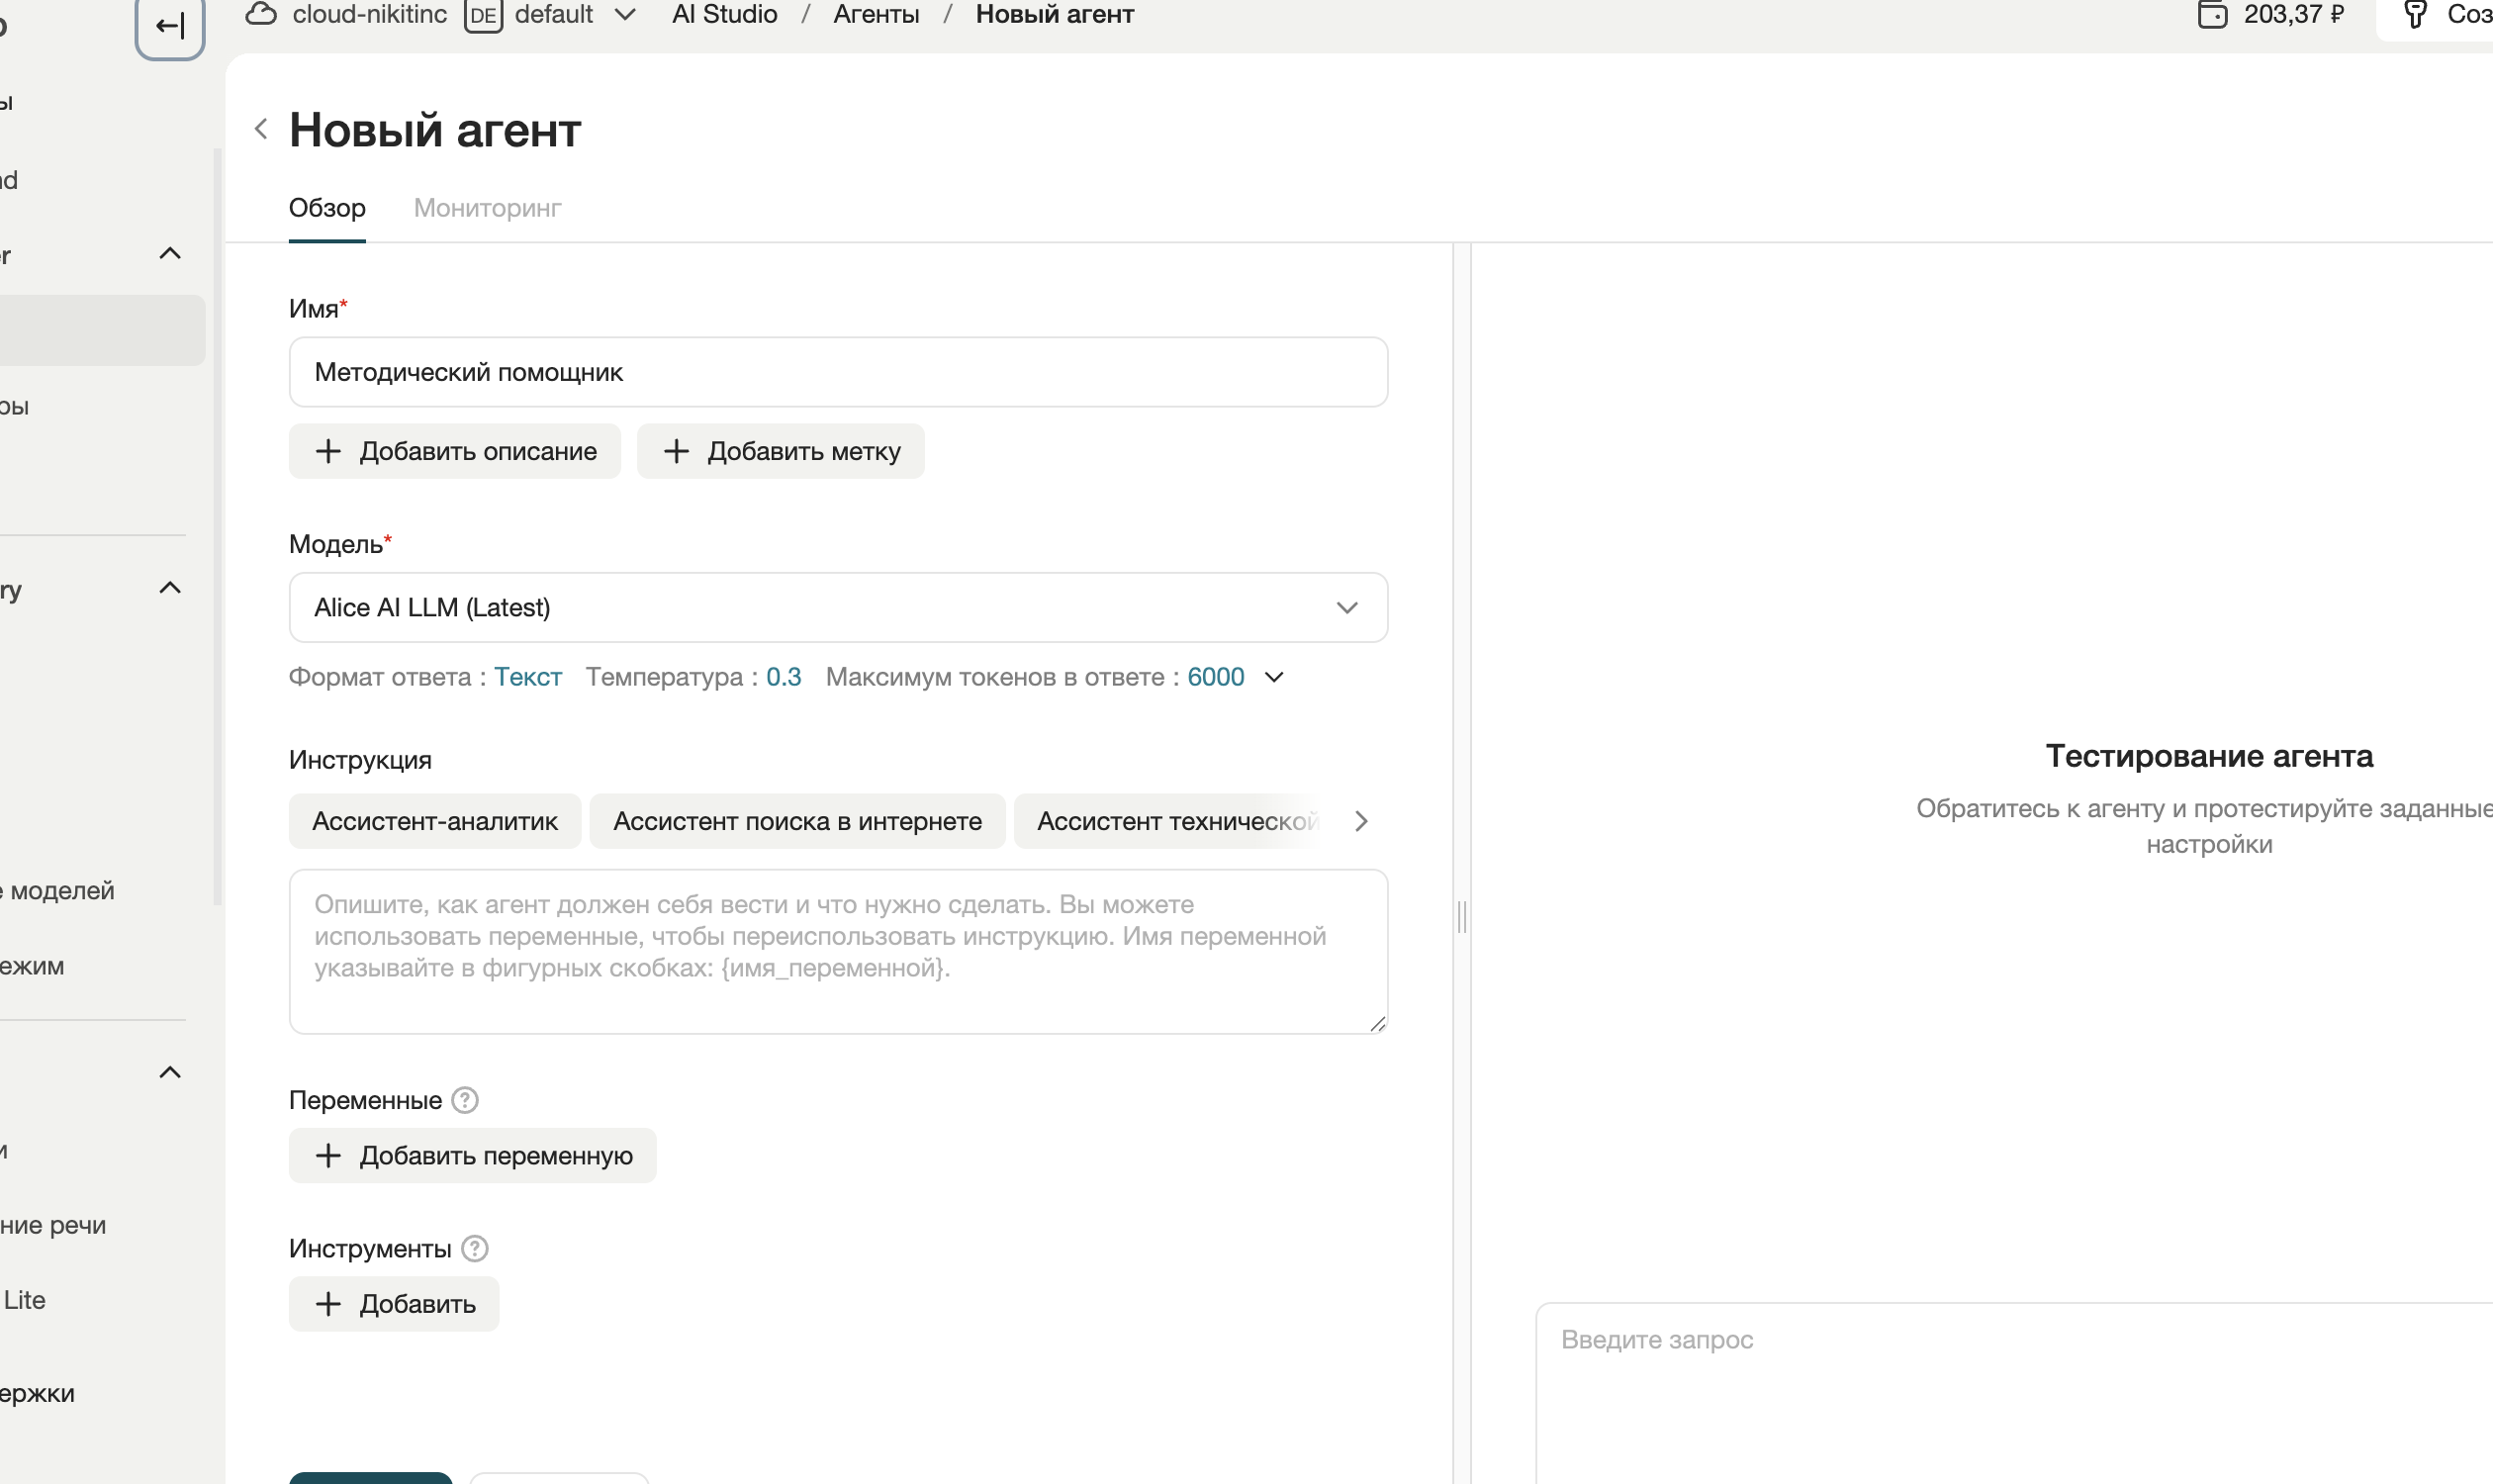
Task: Click the max tokens value 6000
Action: click(1215, 677)
